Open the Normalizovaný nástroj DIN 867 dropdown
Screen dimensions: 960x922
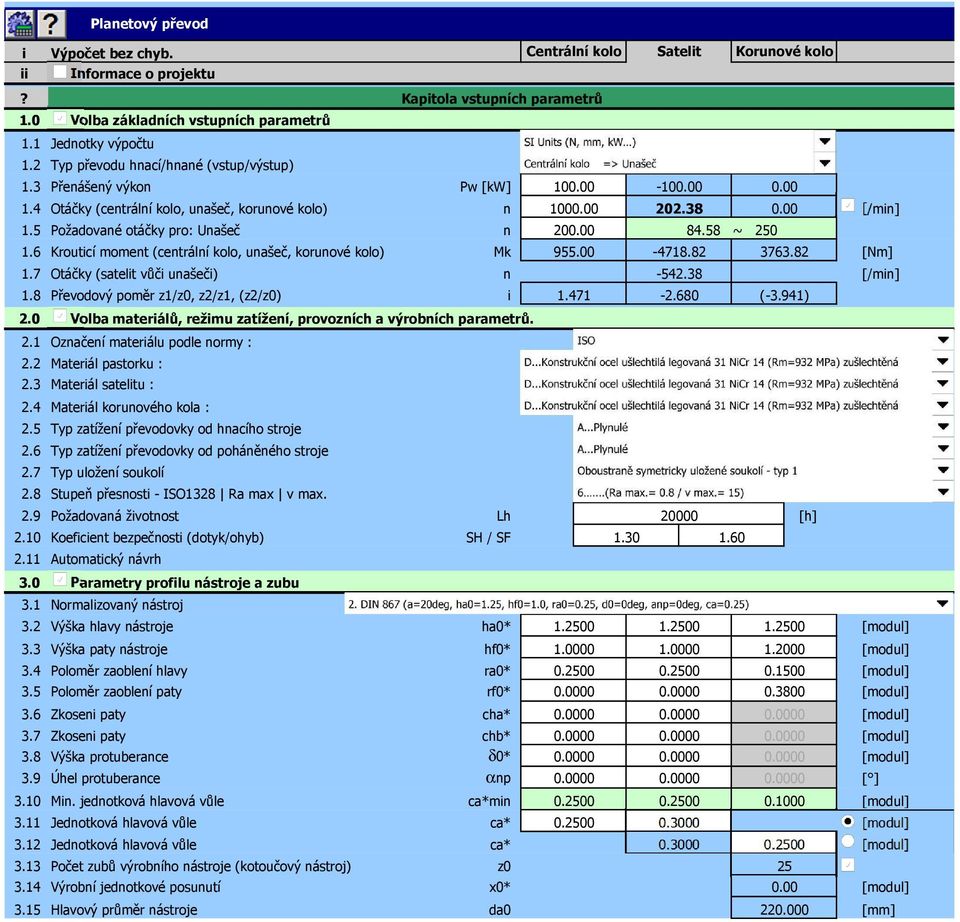943,604
